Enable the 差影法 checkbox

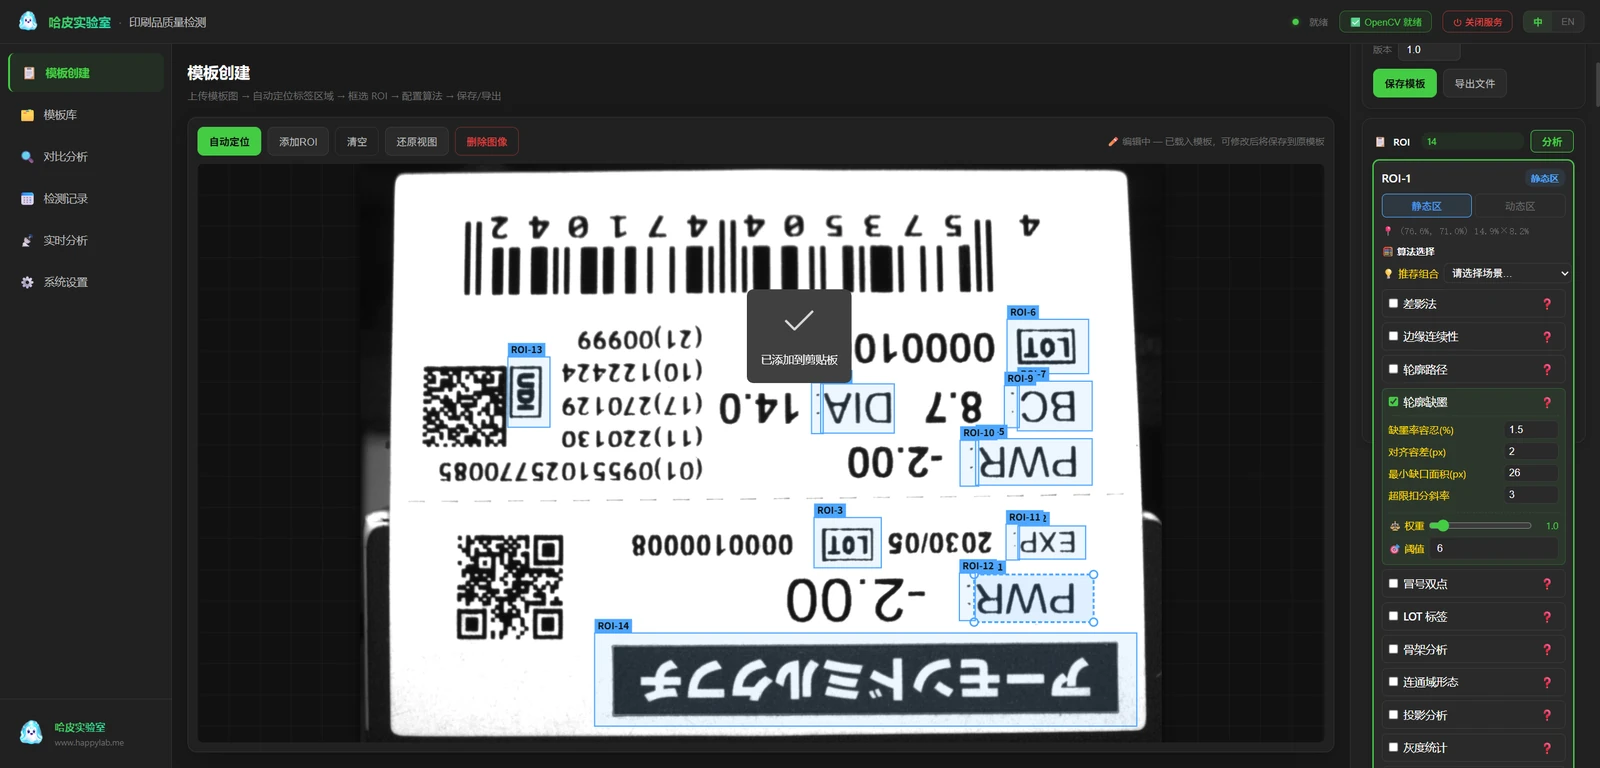pos(1393,304)
